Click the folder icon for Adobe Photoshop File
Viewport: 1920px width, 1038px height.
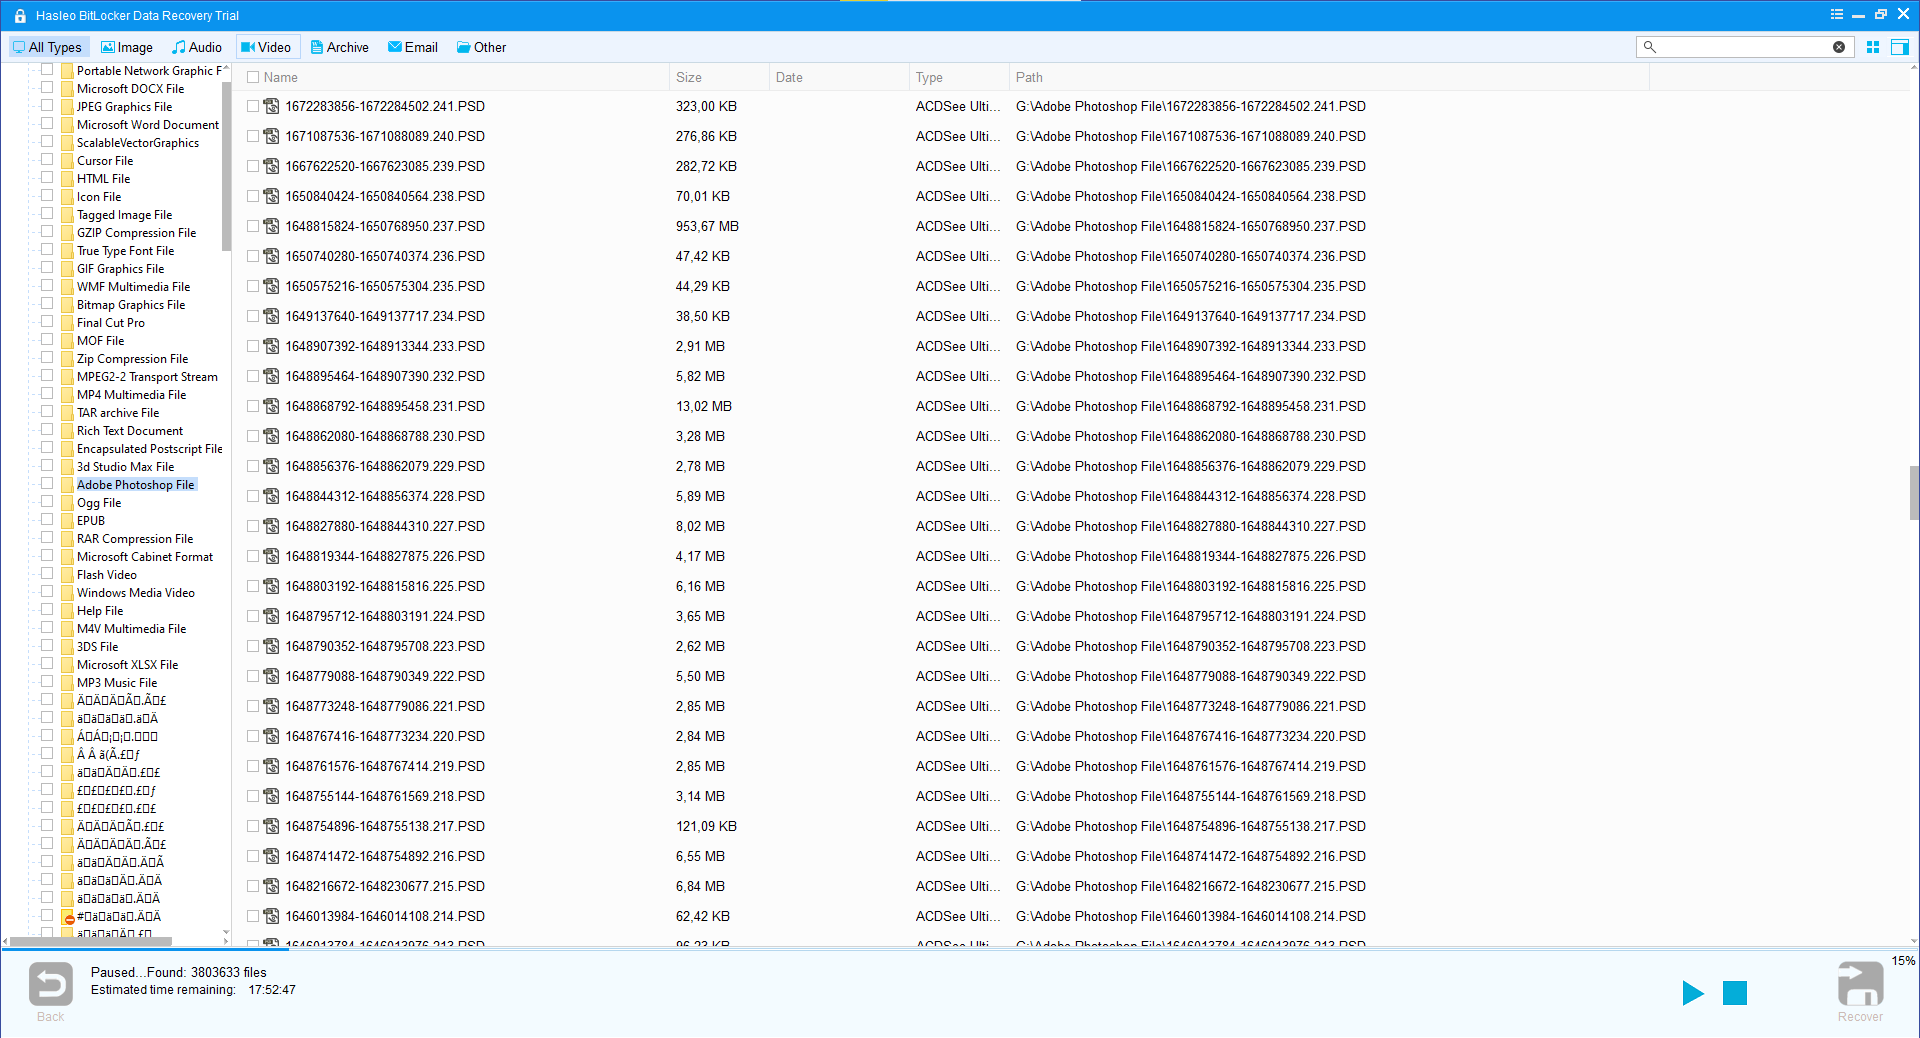click(x=67, y=485)
